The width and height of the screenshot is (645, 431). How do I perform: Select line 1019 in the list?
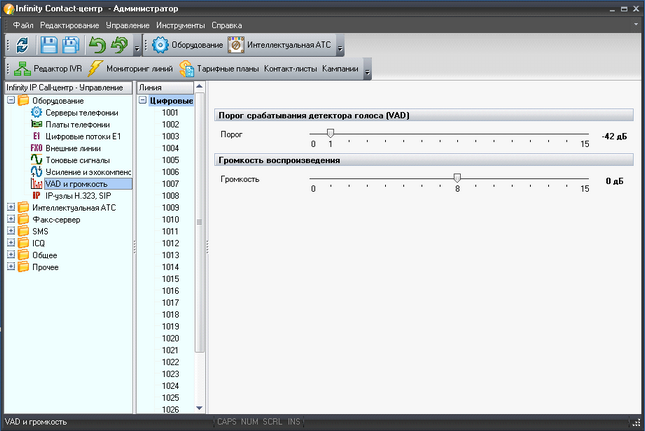click(x=170, y=327)
